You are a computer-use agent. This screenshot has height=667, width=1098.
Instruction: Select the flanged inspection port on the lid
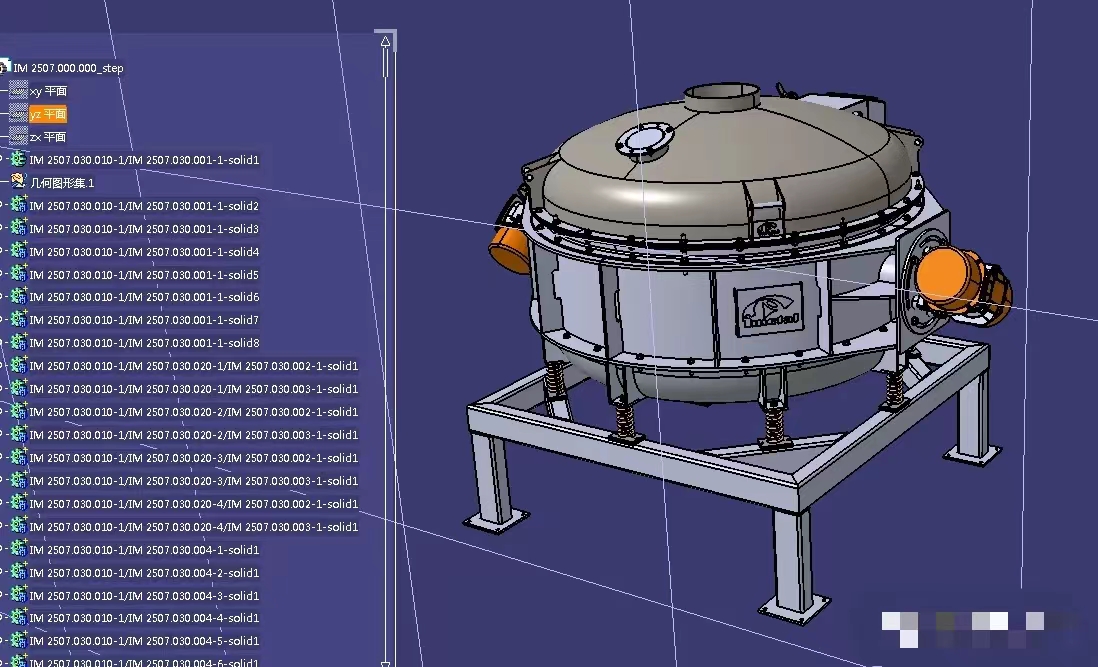pyautogui.click(x=644, y=139)
